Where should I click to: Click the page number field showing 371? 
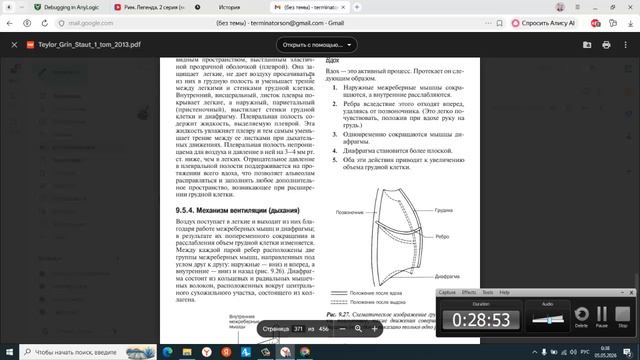point(298,329)
